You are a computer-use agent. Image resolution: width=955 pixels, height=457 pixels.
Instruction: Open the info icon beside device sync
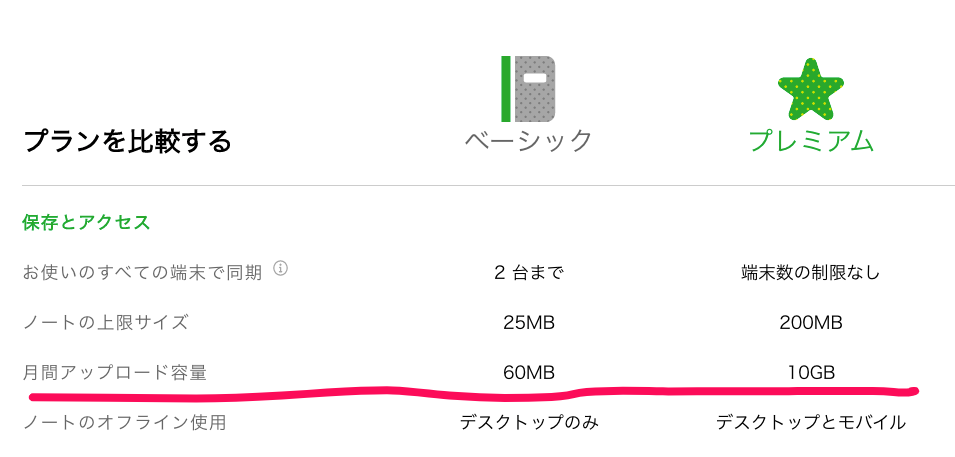(x=280, y=268)
